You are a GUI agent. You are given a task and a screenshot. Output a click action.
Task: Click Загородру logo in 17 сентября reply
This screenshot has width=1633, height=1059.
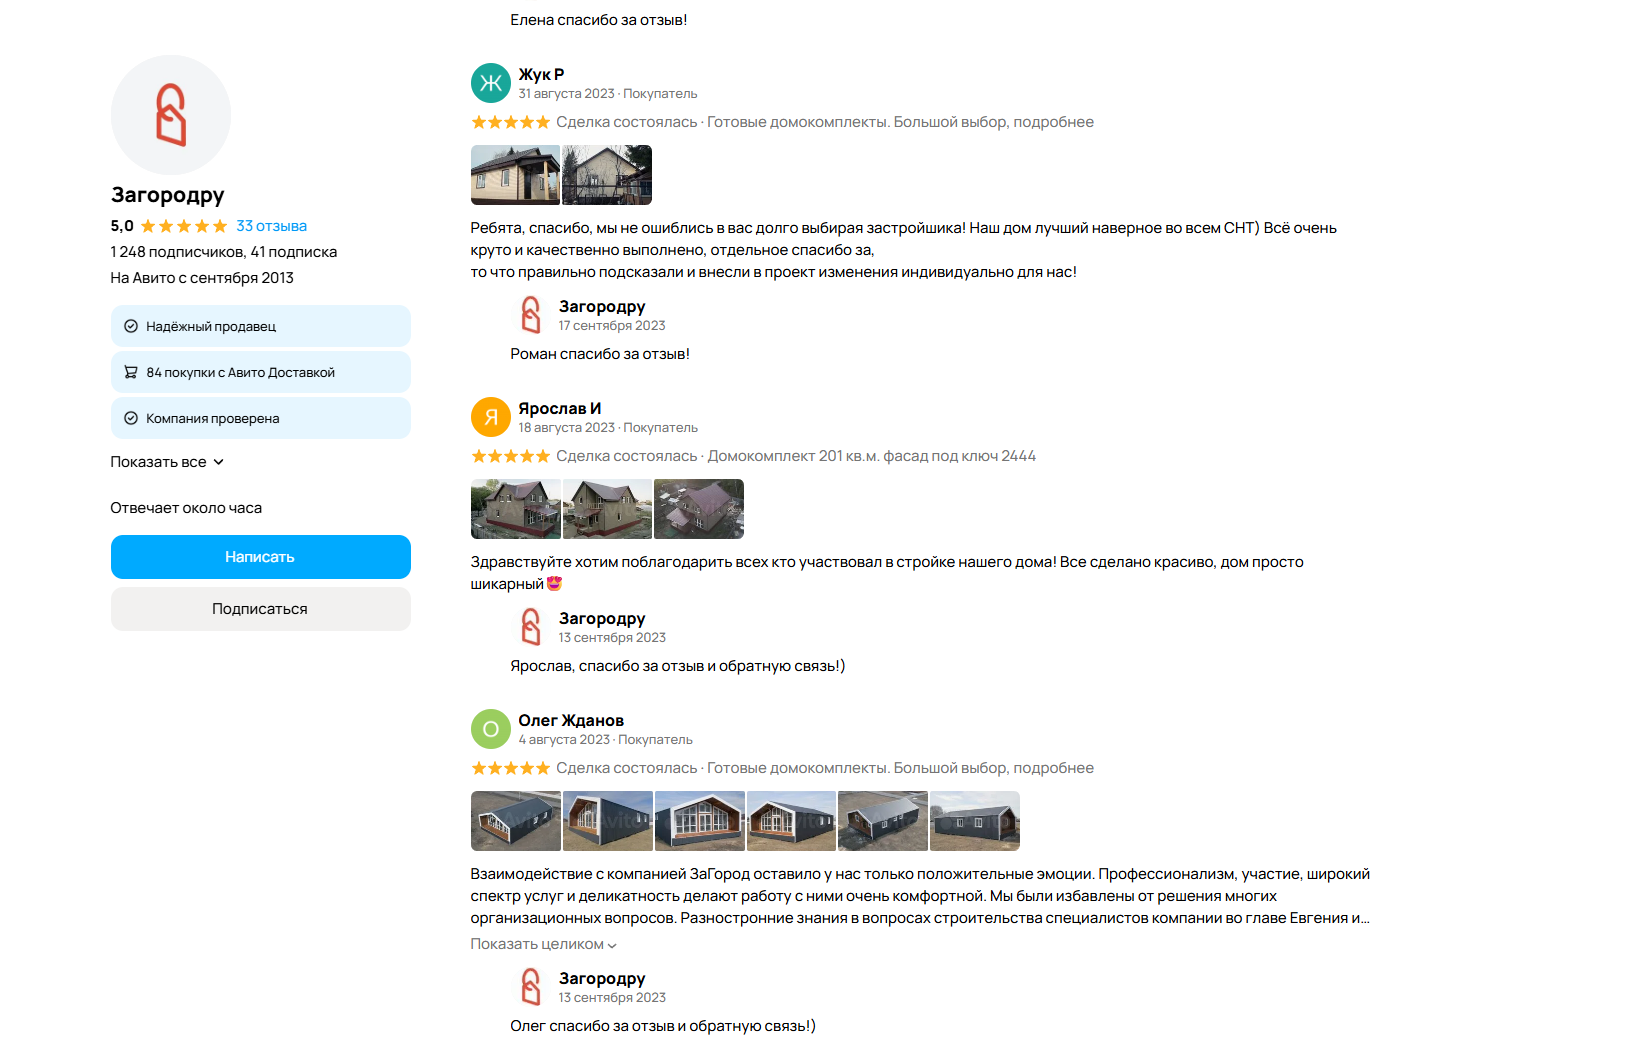[x=531, y=315]
